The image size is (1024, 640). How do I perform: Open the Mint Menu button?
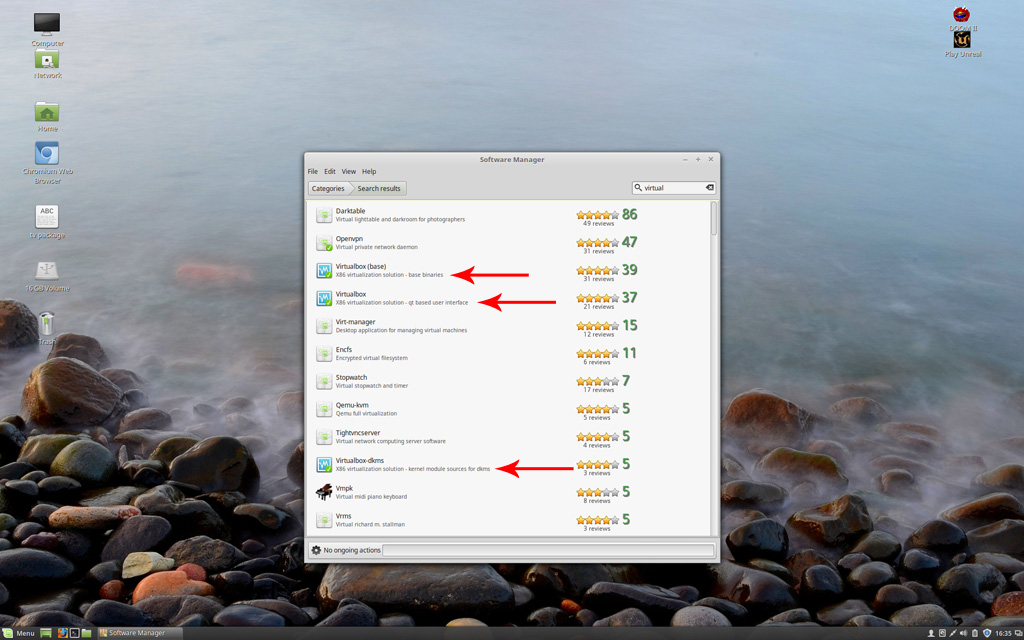pyautogui.click(x=18, y=633)
